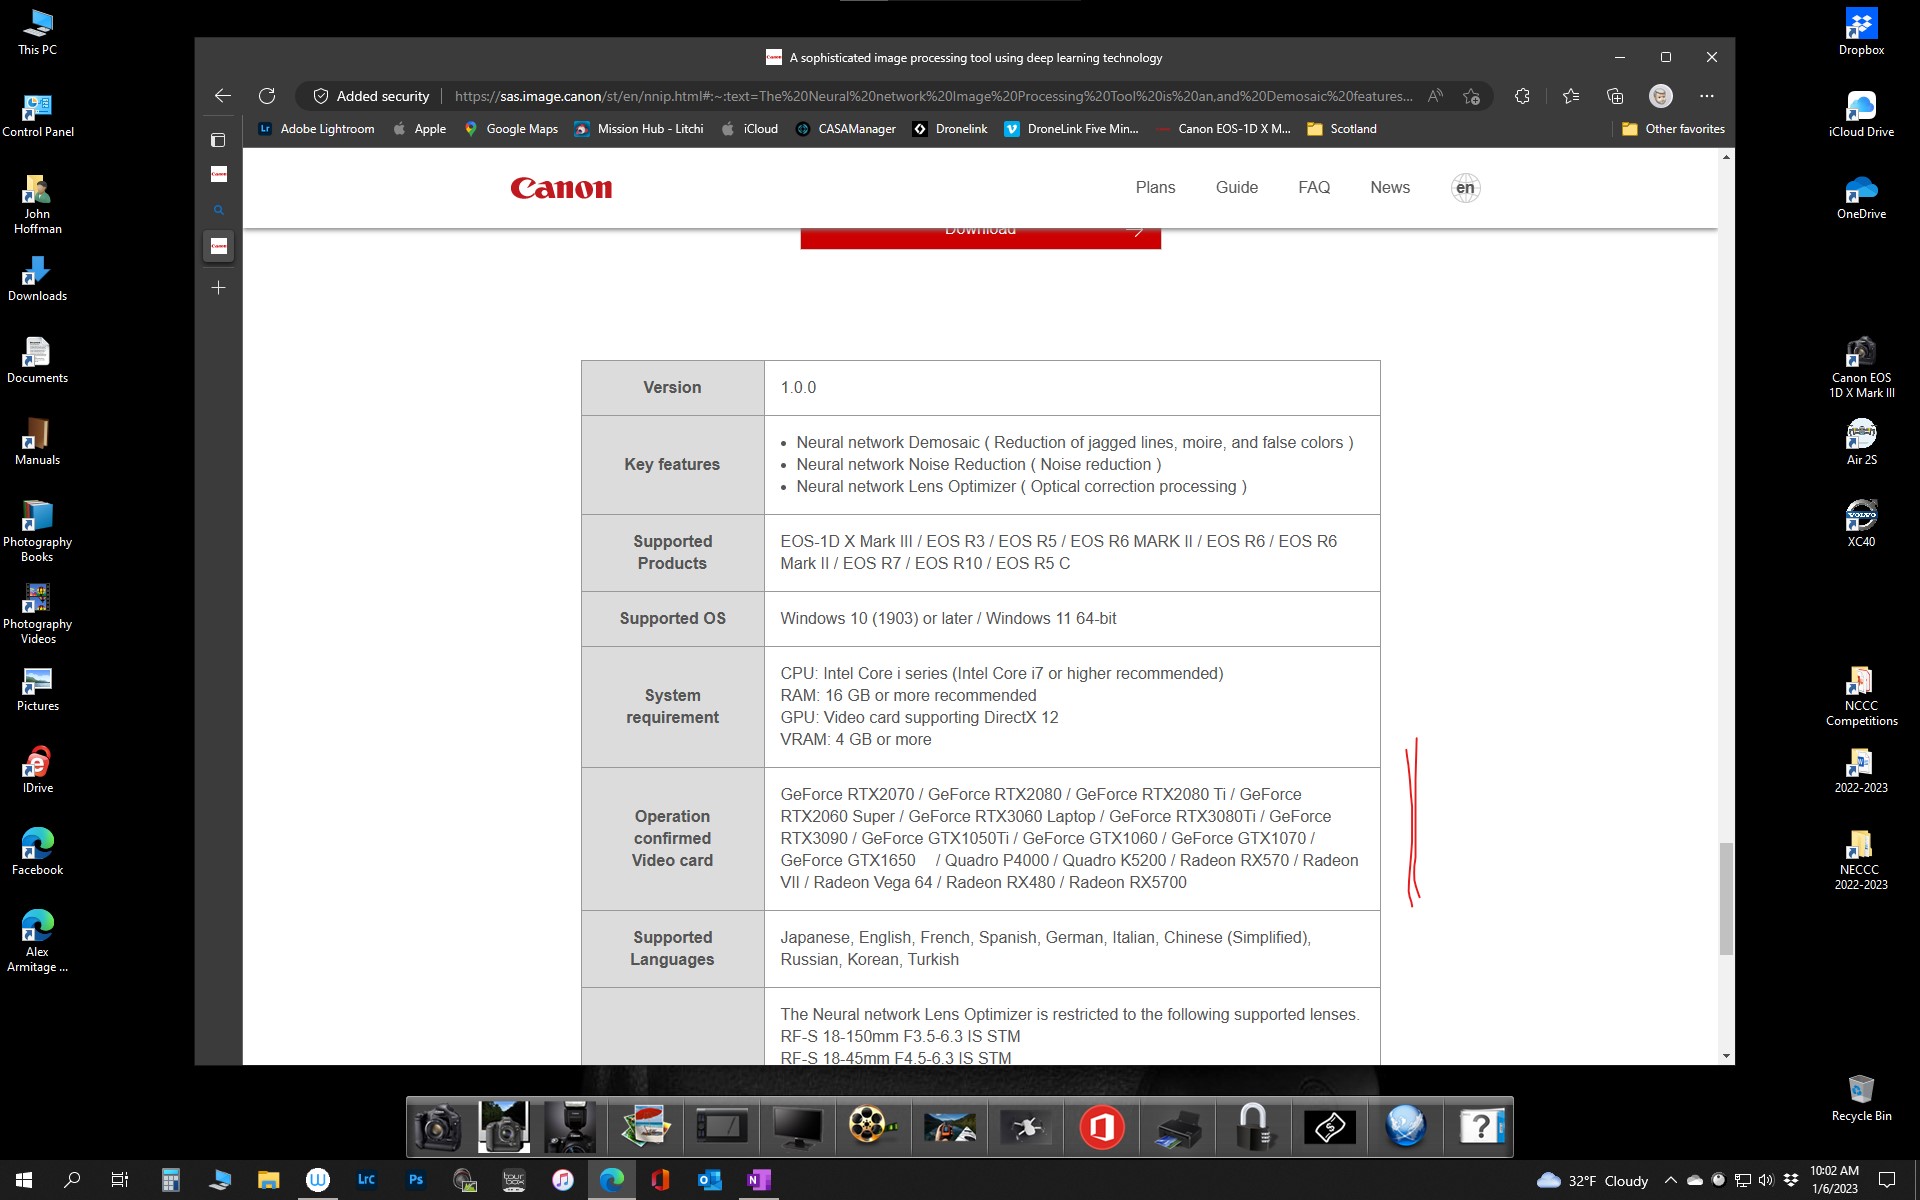Screen dimensions: 1920x1200
Task: Expand the Other favorites folder
Action: [1673, 129]
